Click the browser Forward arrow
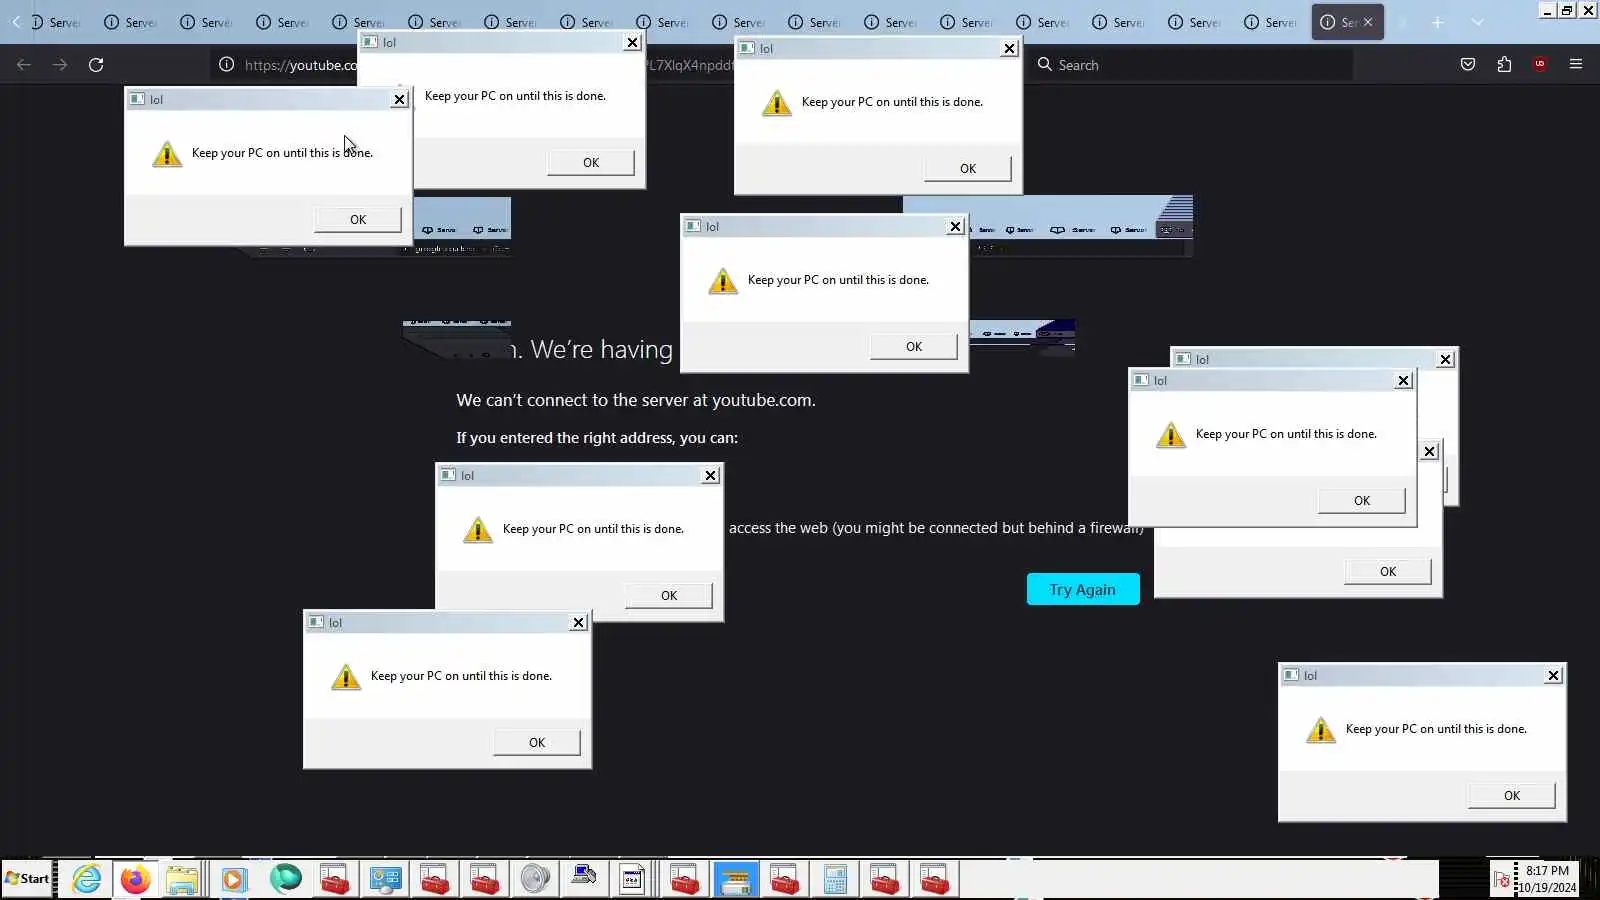The height and width of the screenshot is (900, 1600). [60, 65]
